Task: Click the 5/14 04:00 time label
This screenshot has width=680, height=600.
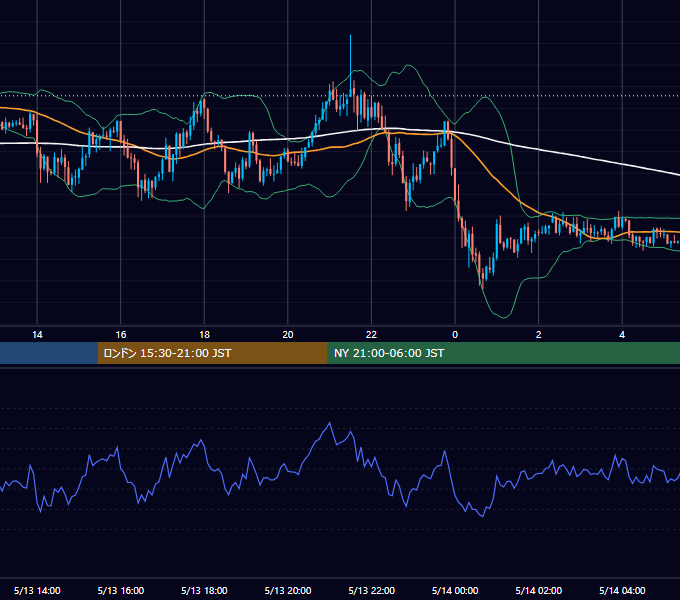Action: pyautogui.click(x=622, y=590)
